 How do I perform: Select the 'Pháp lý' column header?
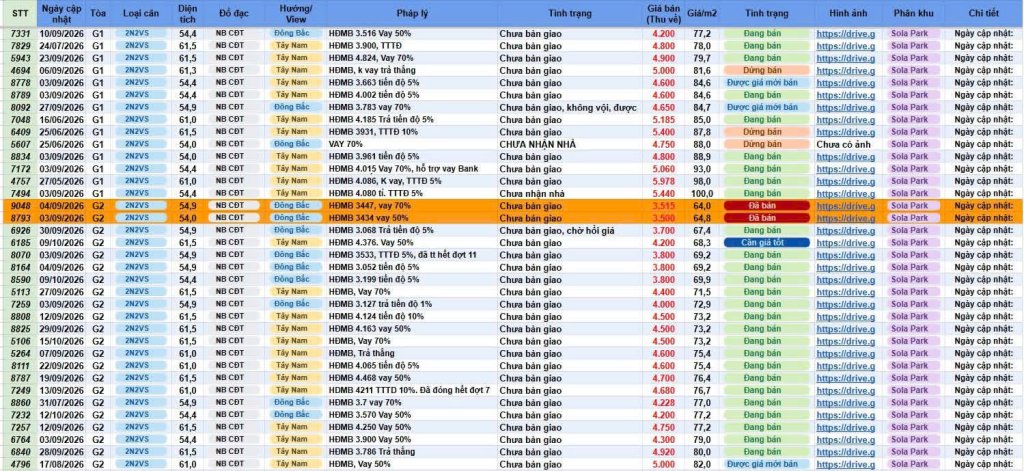coord(411,13)
